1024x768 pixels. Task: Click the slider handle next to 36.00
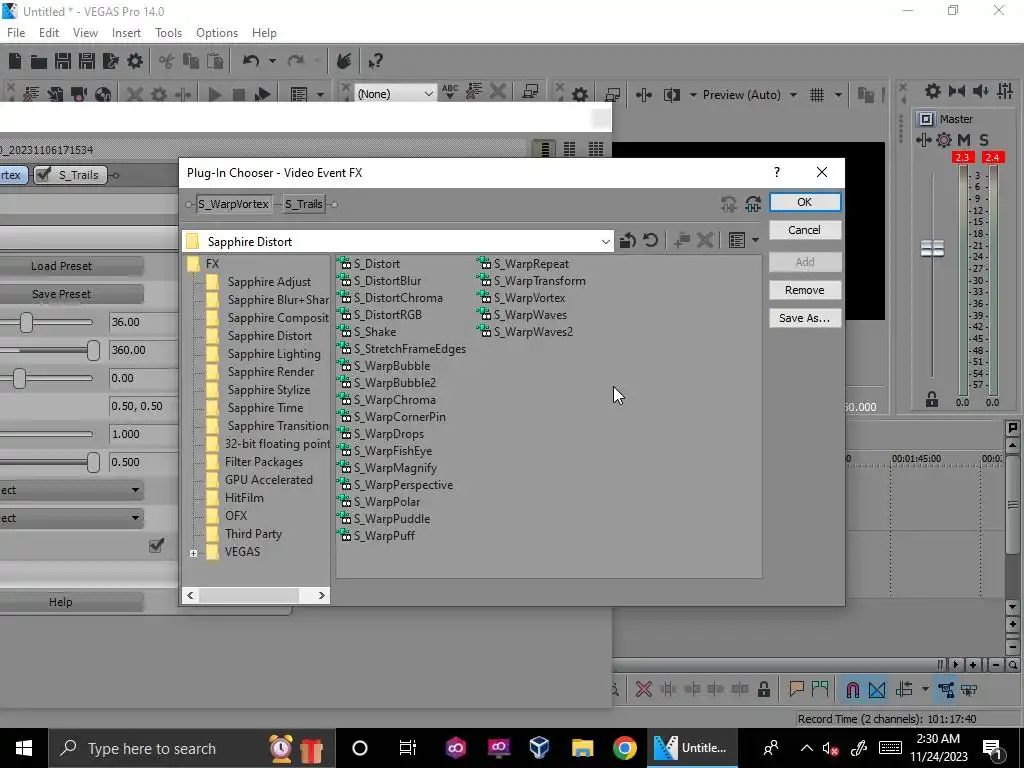click(x=26, y=322)
